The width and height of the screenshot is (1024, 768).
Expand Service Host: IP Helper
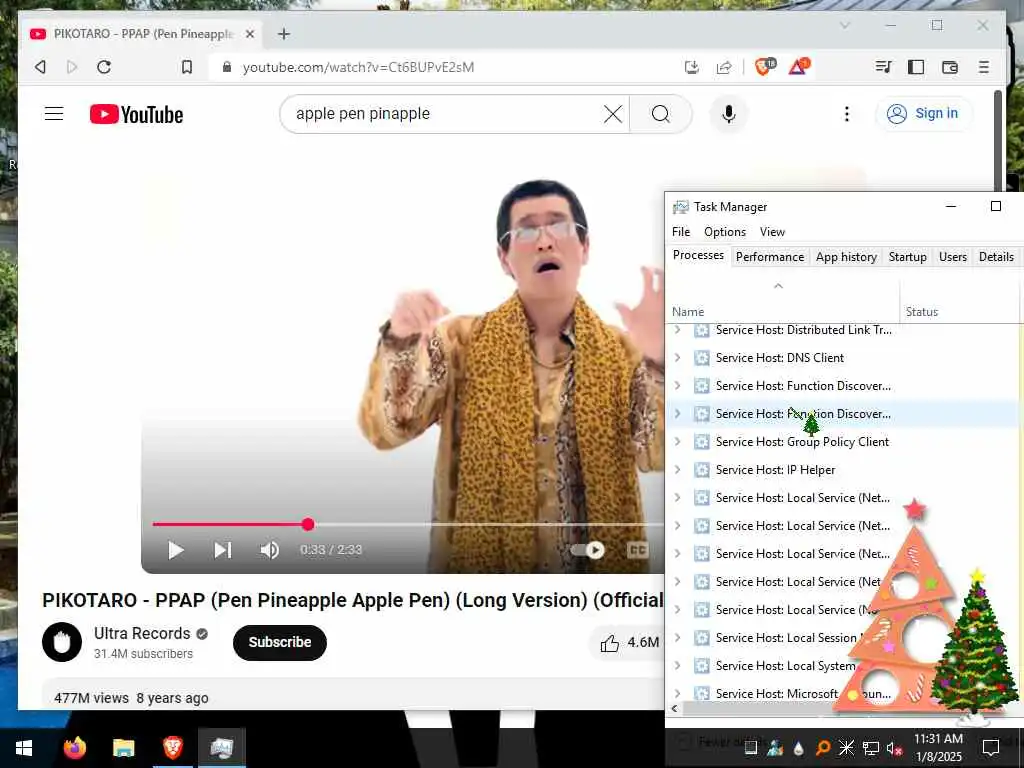tap(677, 470)
